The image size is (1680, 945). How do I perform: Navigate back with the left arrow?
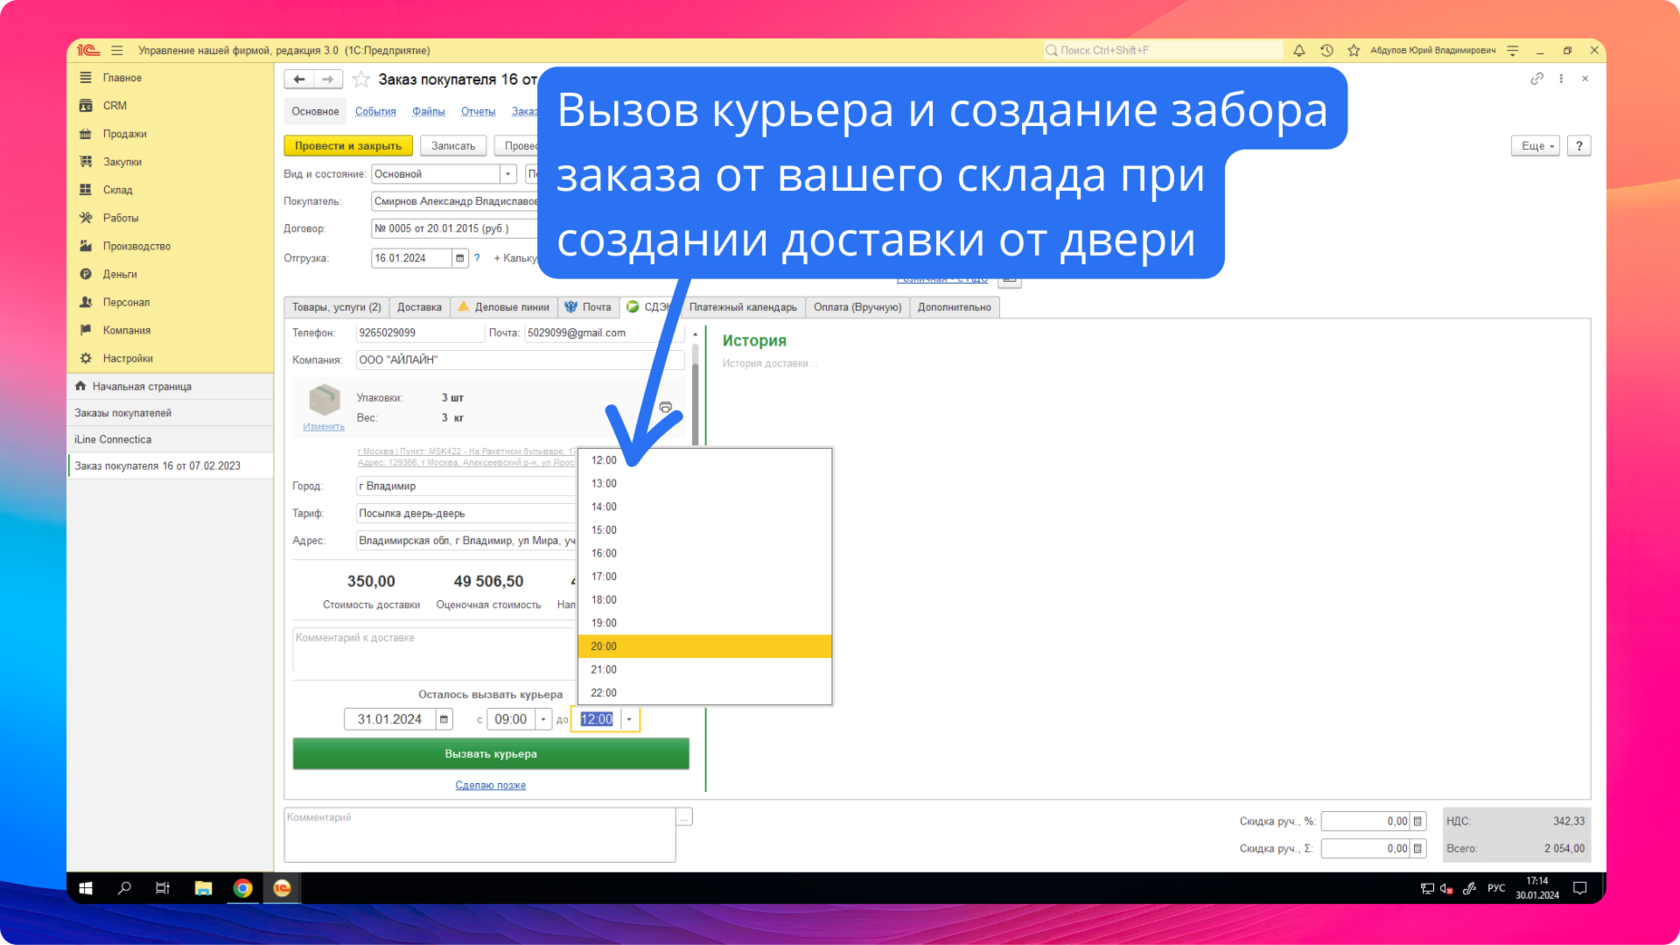click(299, 79)
